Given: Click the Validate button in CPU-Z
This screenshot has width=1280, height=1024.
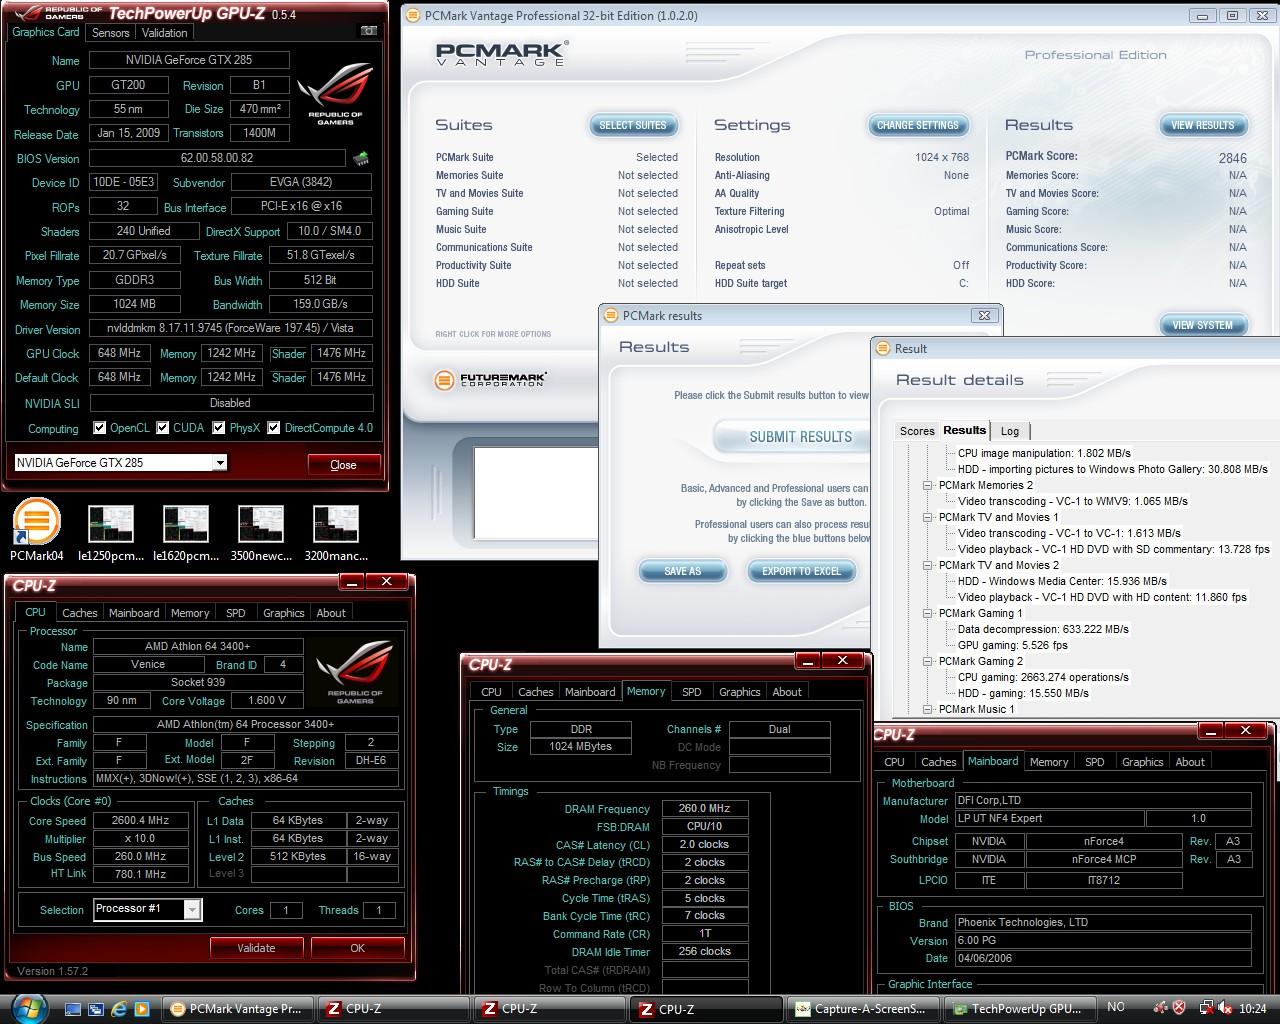Looking at the screenshot, I should pyautogui.click(x=256, y=948).
